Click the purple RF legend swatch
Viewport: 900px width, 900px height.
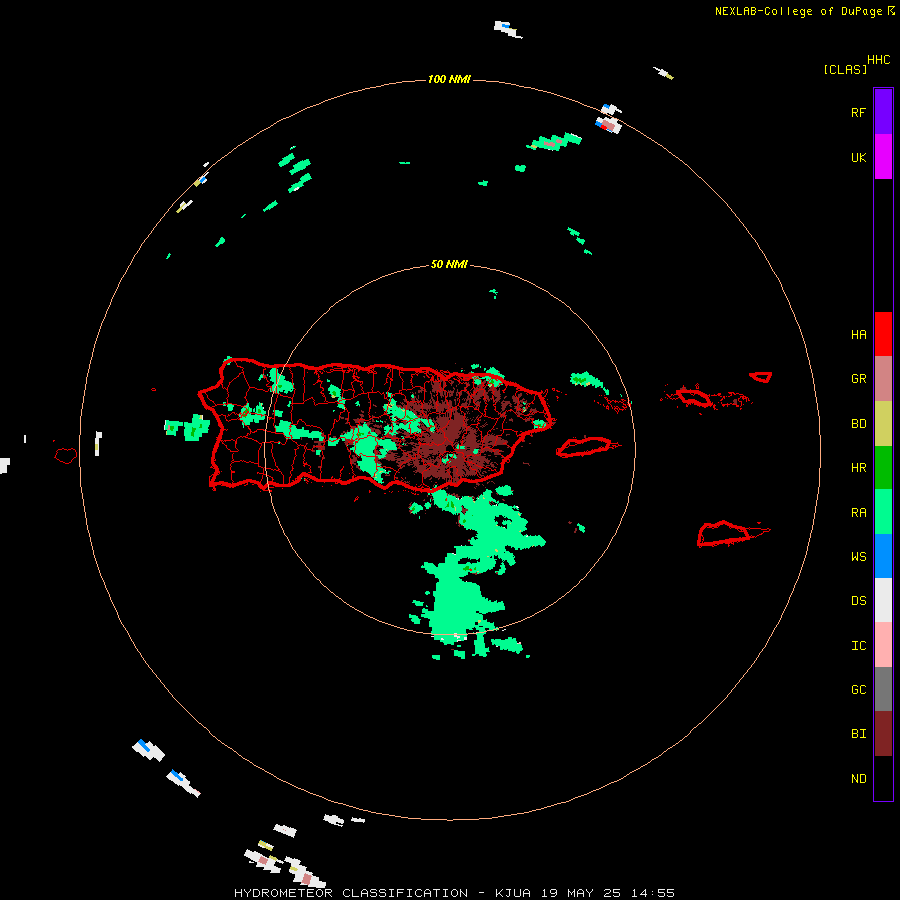(x=883, y=112)
